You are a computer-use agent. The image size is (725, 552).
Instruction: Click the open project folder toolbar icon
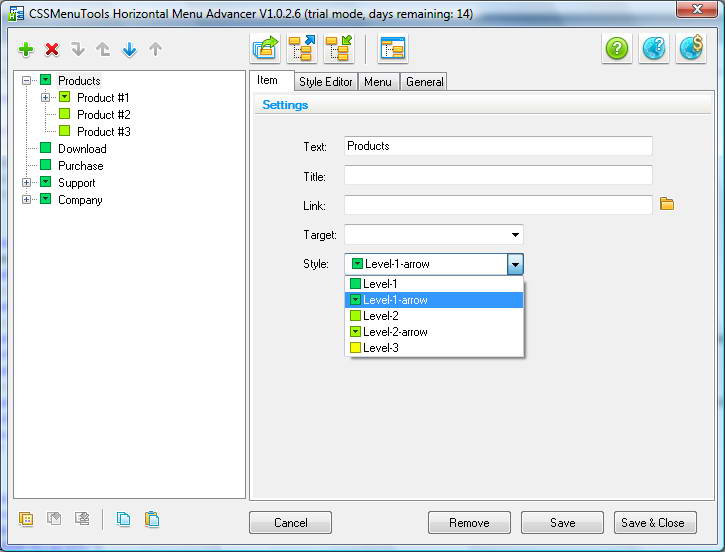point(265,48)
